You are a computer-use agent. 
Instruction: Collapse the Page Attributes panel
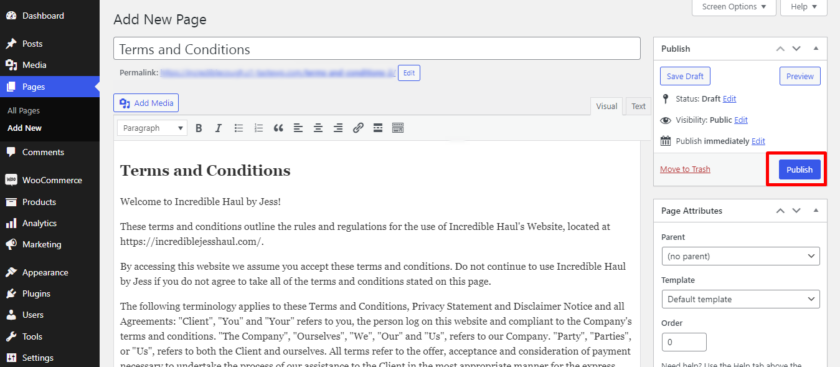coord(816,211)
